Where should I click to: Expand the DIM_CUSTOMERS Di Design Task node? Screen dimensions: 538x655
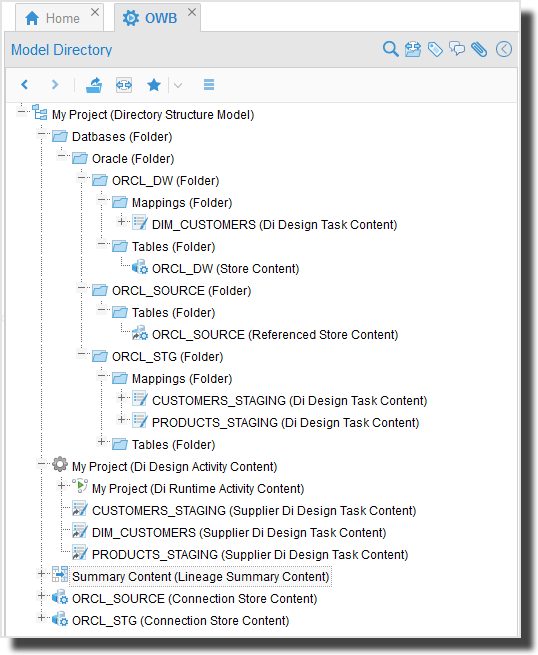click(122, 221)
